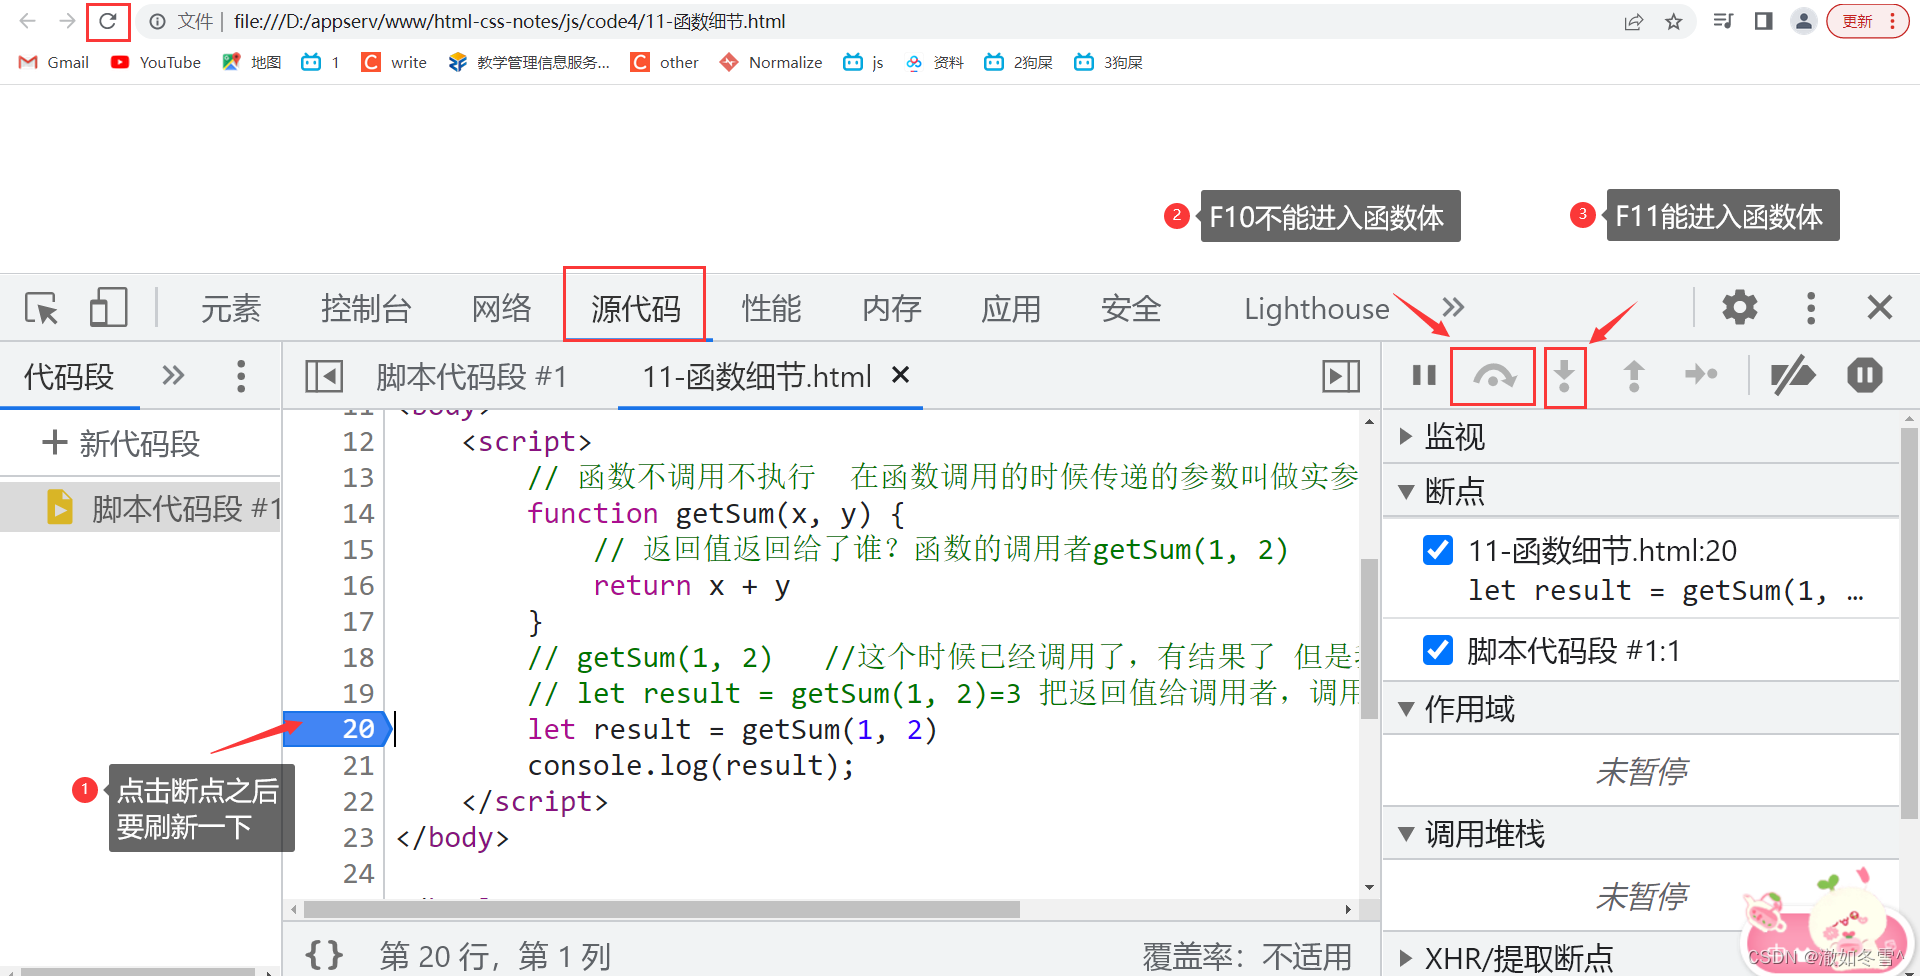This screenshot has height=976, width=1920.
Task: Switch to the 性能 tab
Action: click(x=771, y=309)
